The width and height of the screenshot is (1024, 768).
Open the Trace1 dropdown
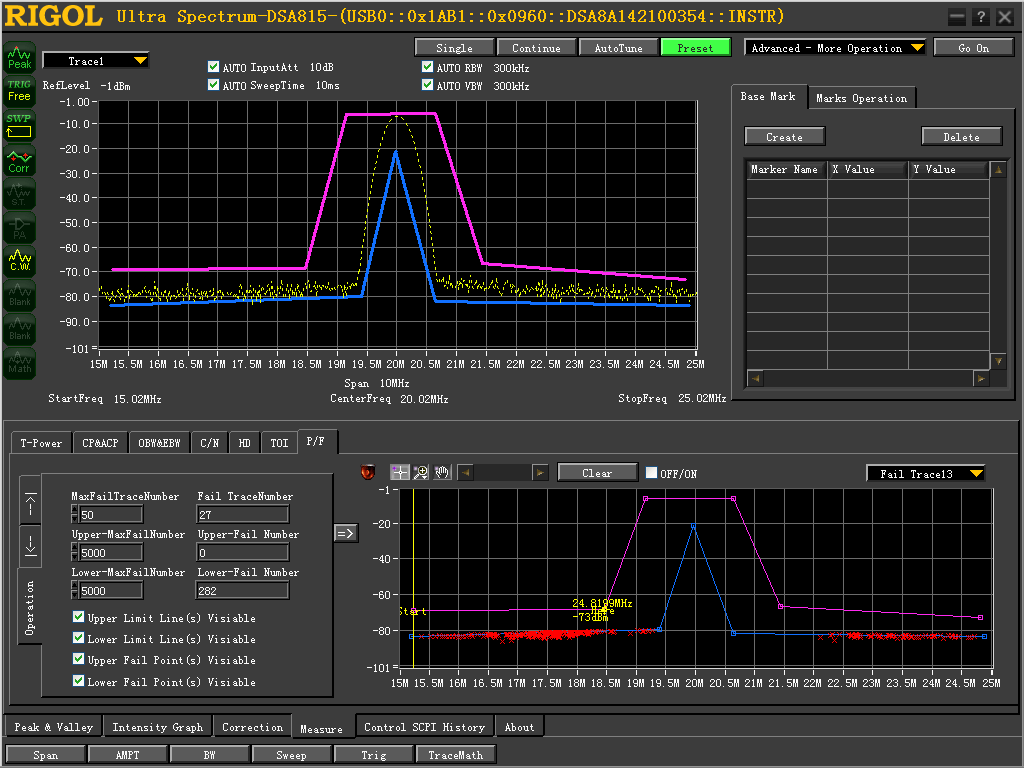click(x=95, y=61)
